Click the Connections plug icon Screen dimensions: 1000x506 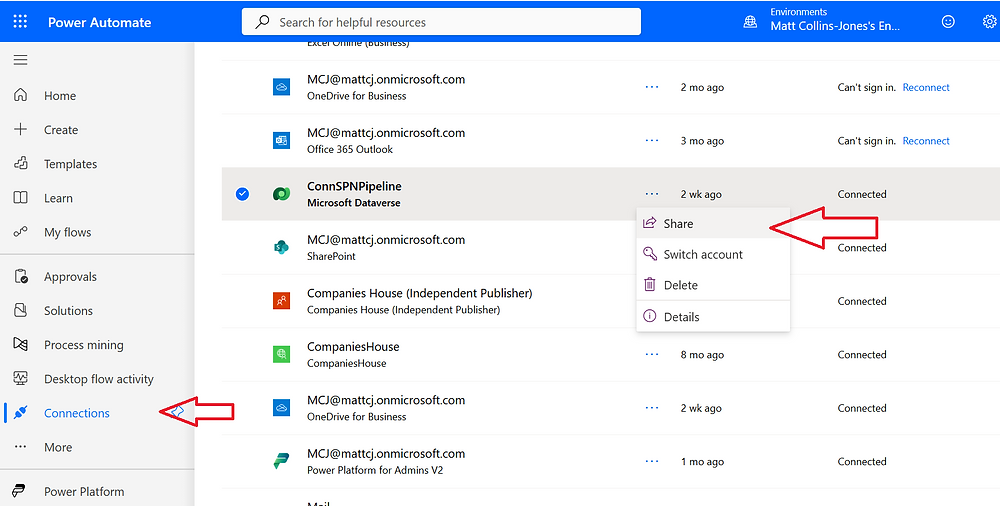click(20, 413)
